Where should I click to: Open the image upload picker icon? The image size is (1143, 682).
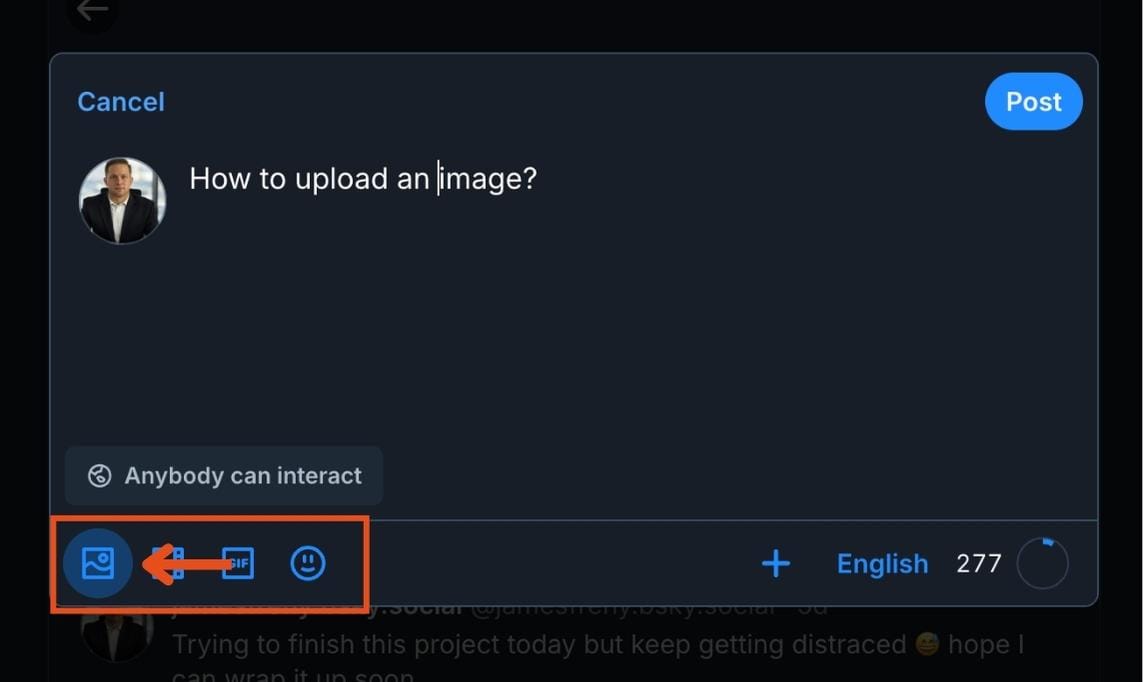click(98, 563)
